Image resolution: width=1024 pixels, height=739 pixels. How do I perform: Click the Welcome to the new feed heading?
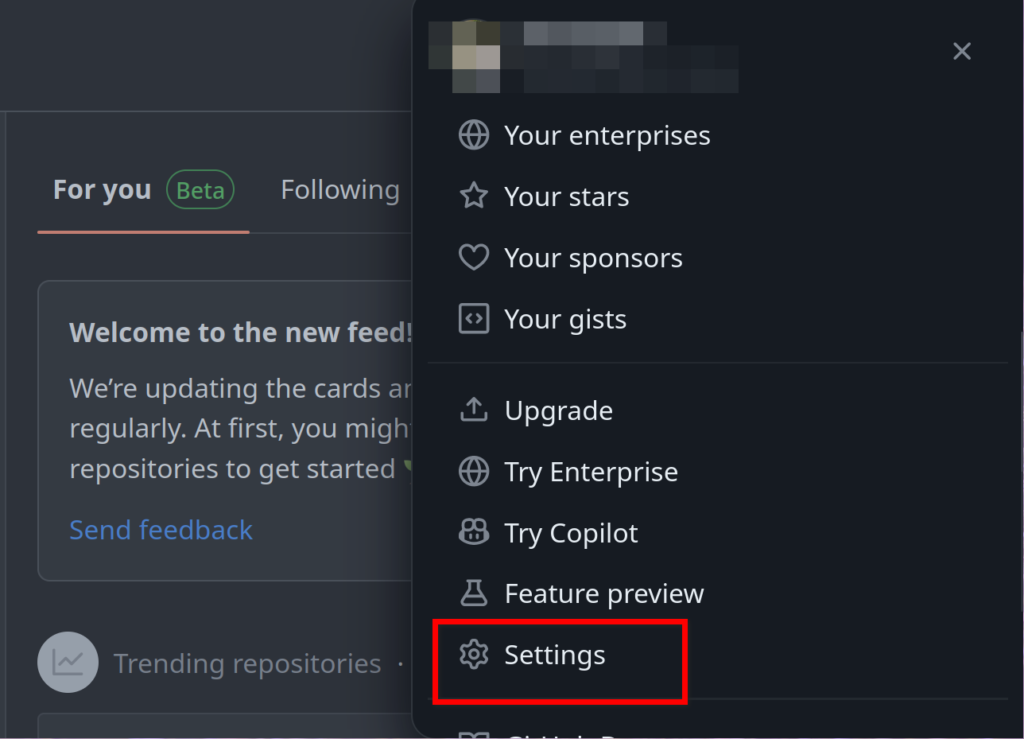click(x=241, y=333)
